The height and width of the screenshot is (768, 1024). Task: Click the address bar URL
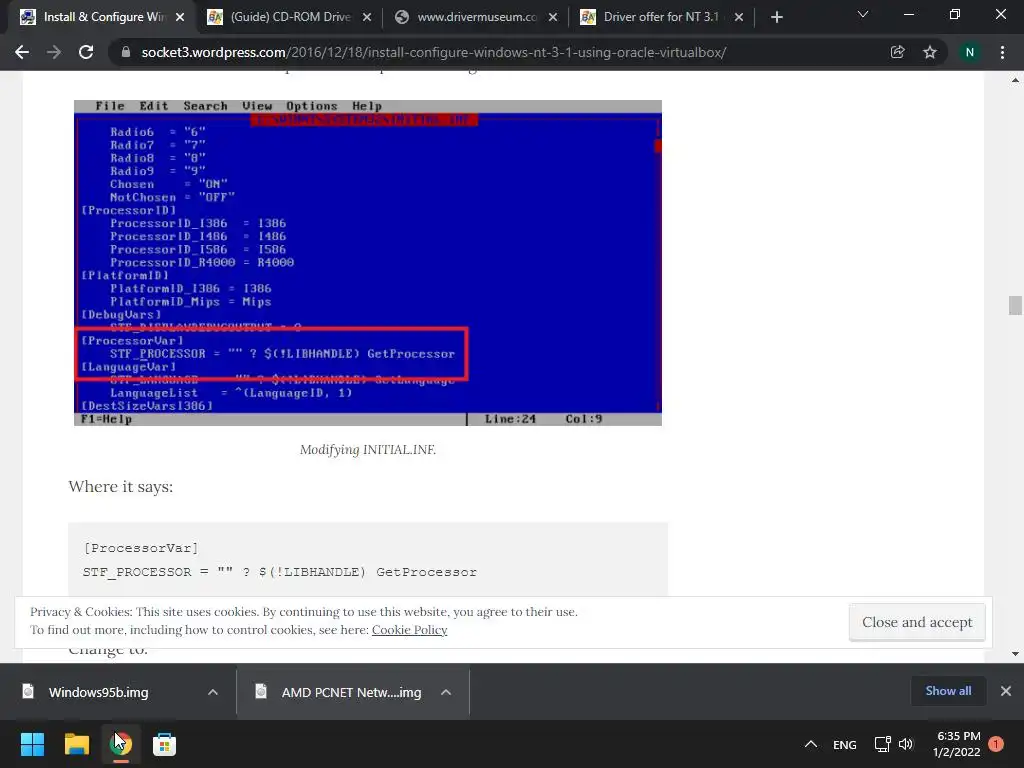(434, 52)
